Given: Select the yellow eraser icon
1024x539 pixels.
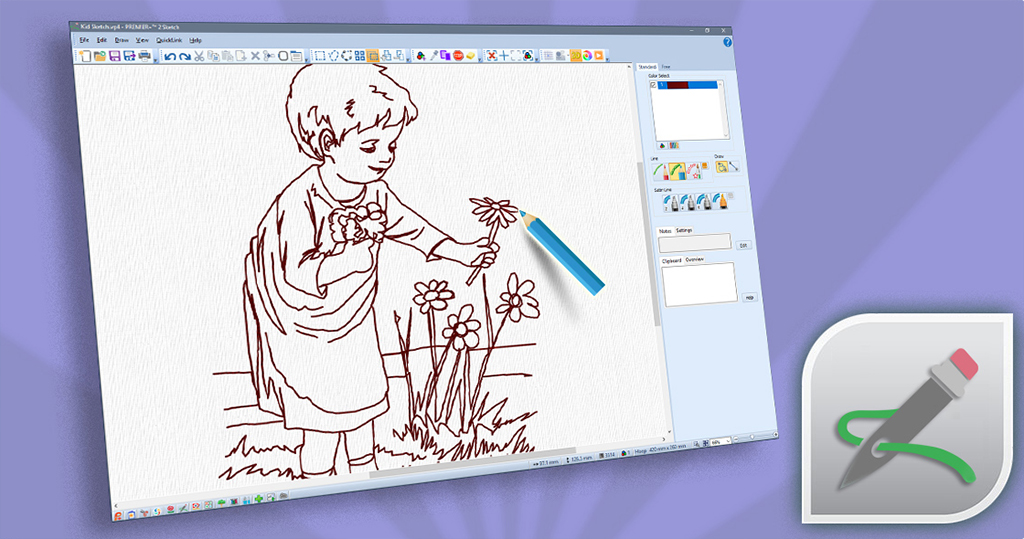Looking at the screenshot, I should 470,56.
